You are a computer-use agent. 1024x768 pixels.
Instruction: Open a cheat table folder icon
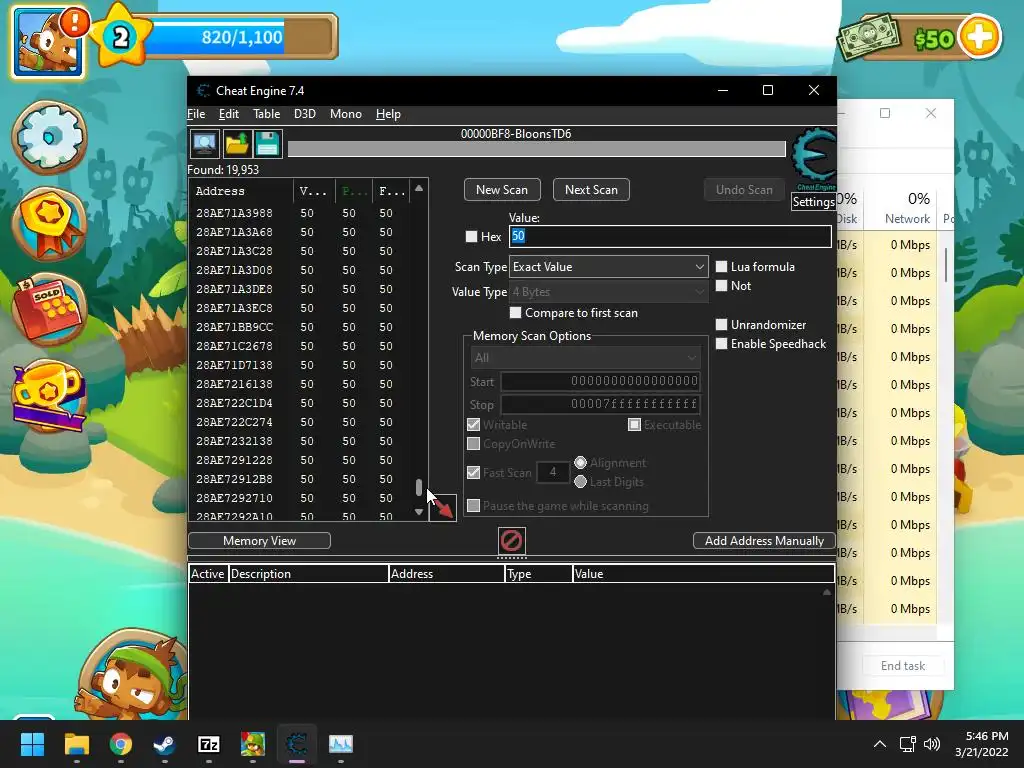pyautogui.click(x=236, y=144)
